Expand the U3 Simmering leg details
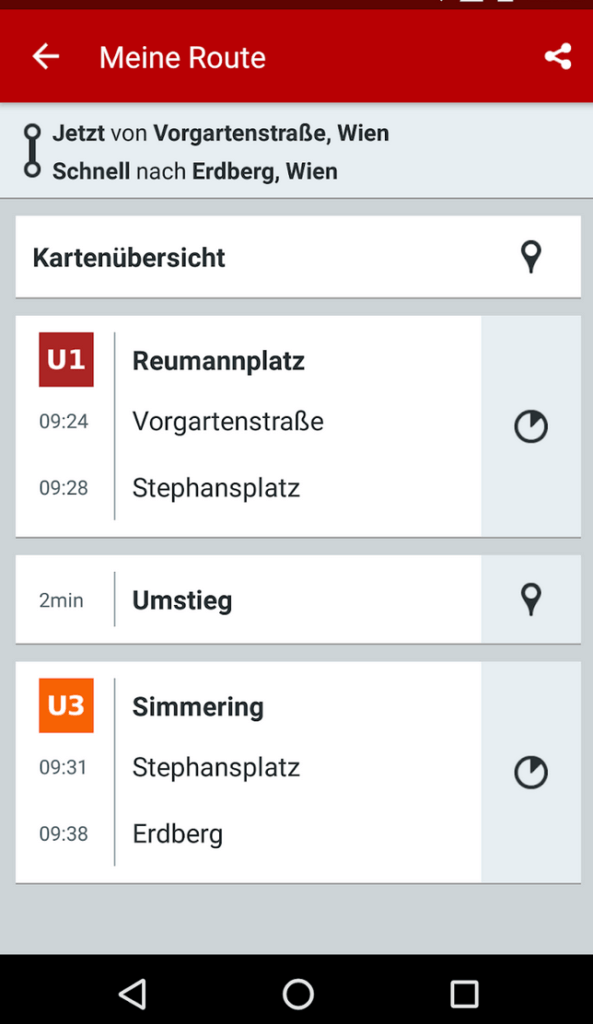This screenshot has height=1024, width=593. point(248,773)
